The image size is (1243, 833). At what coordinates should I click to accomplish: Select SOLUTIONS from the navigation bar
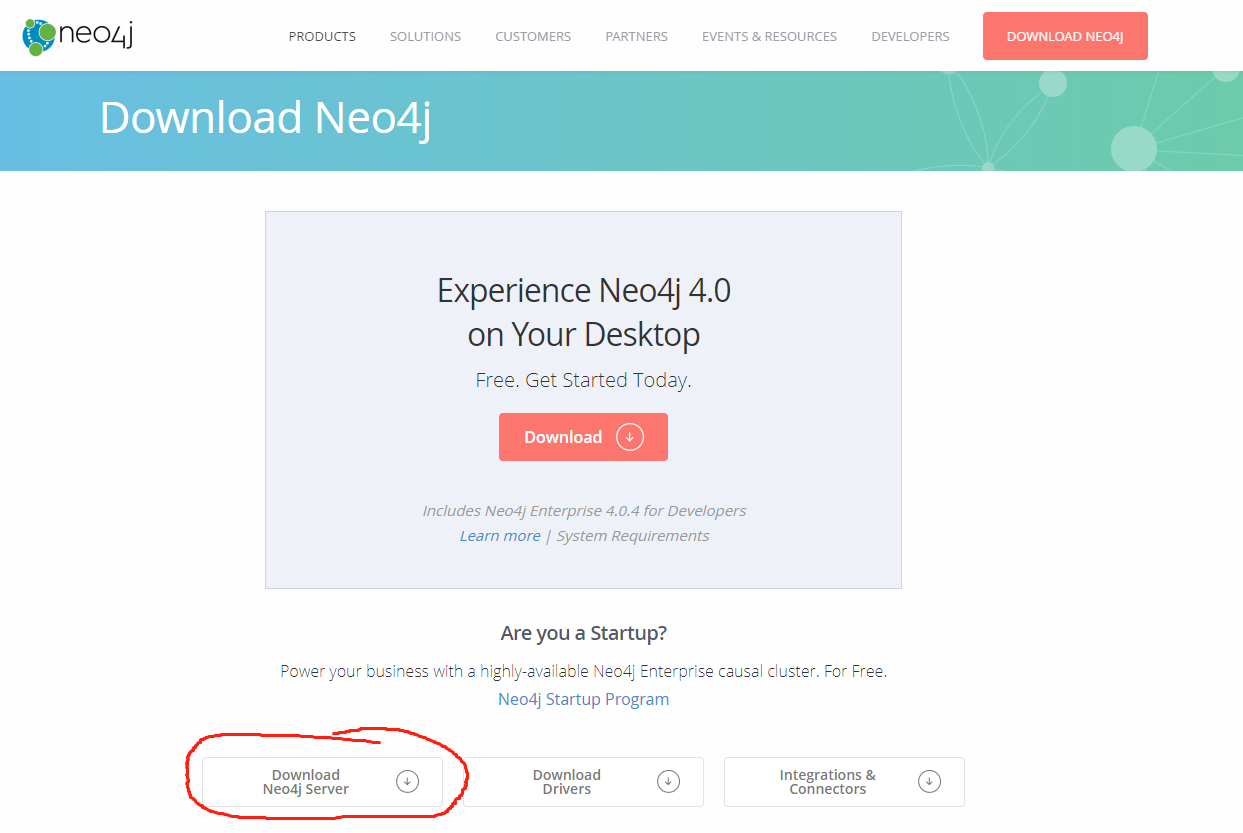425,36
